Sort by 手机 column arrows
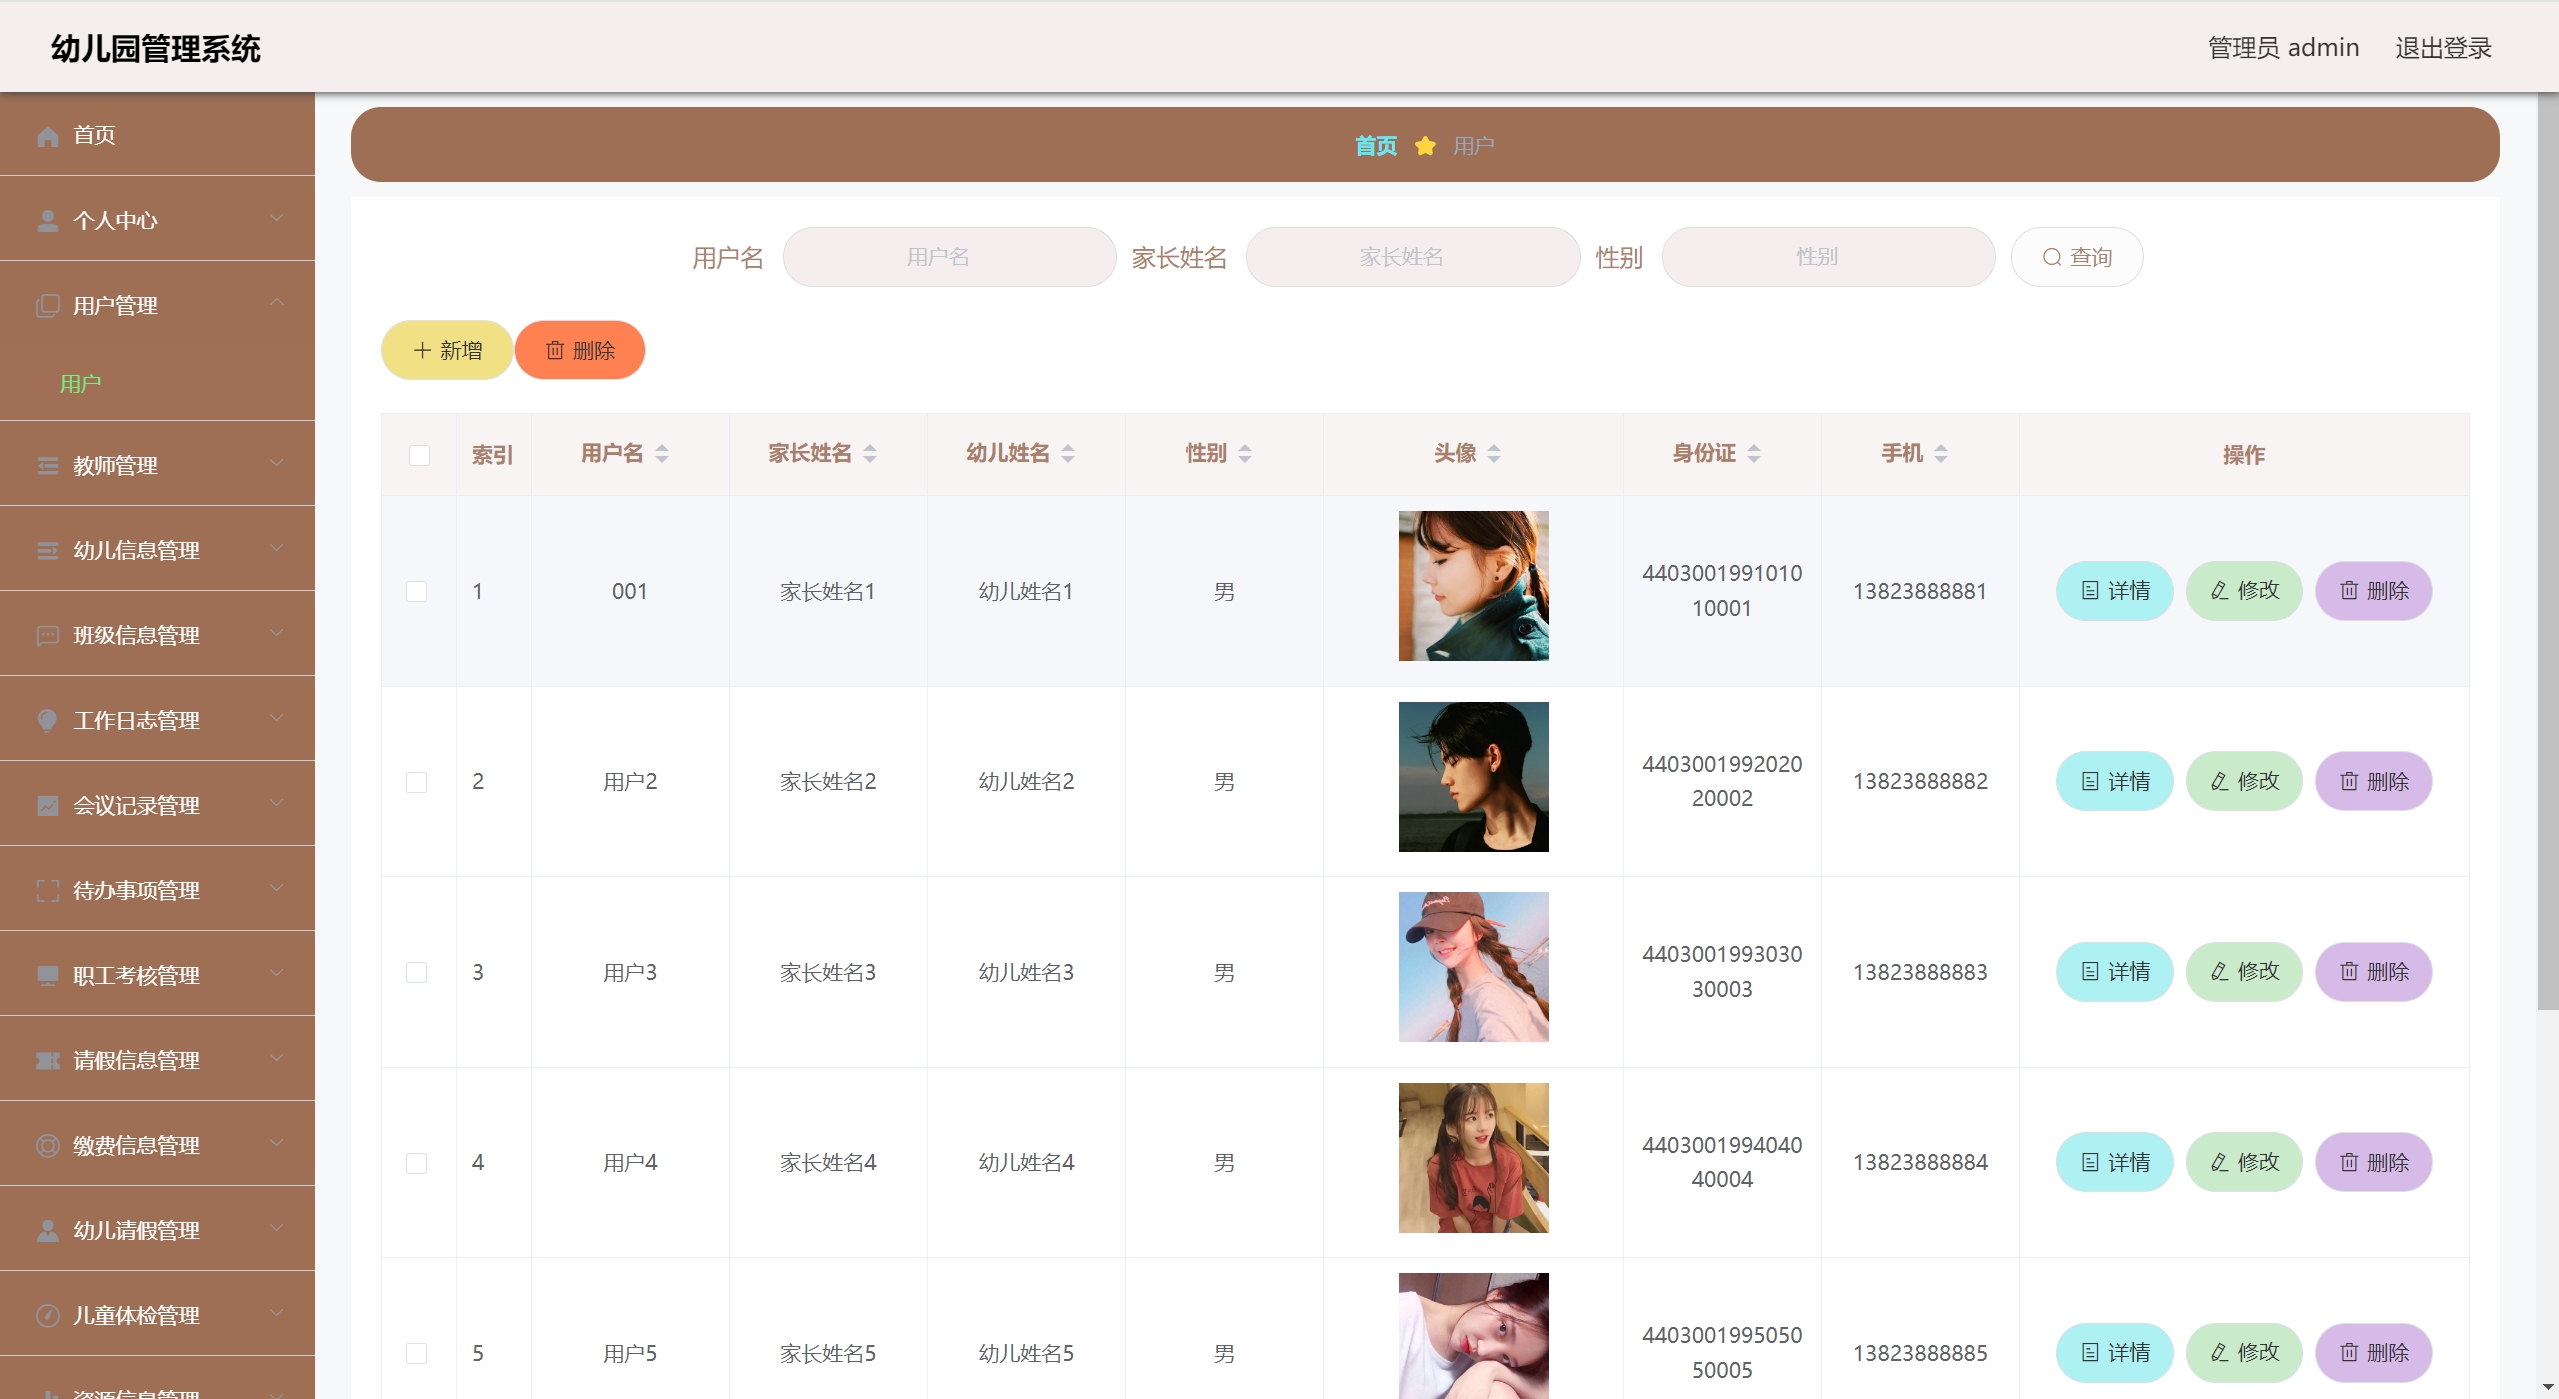Image resolution: width=2559 pixels, height=1399 pixels. 1941,454
